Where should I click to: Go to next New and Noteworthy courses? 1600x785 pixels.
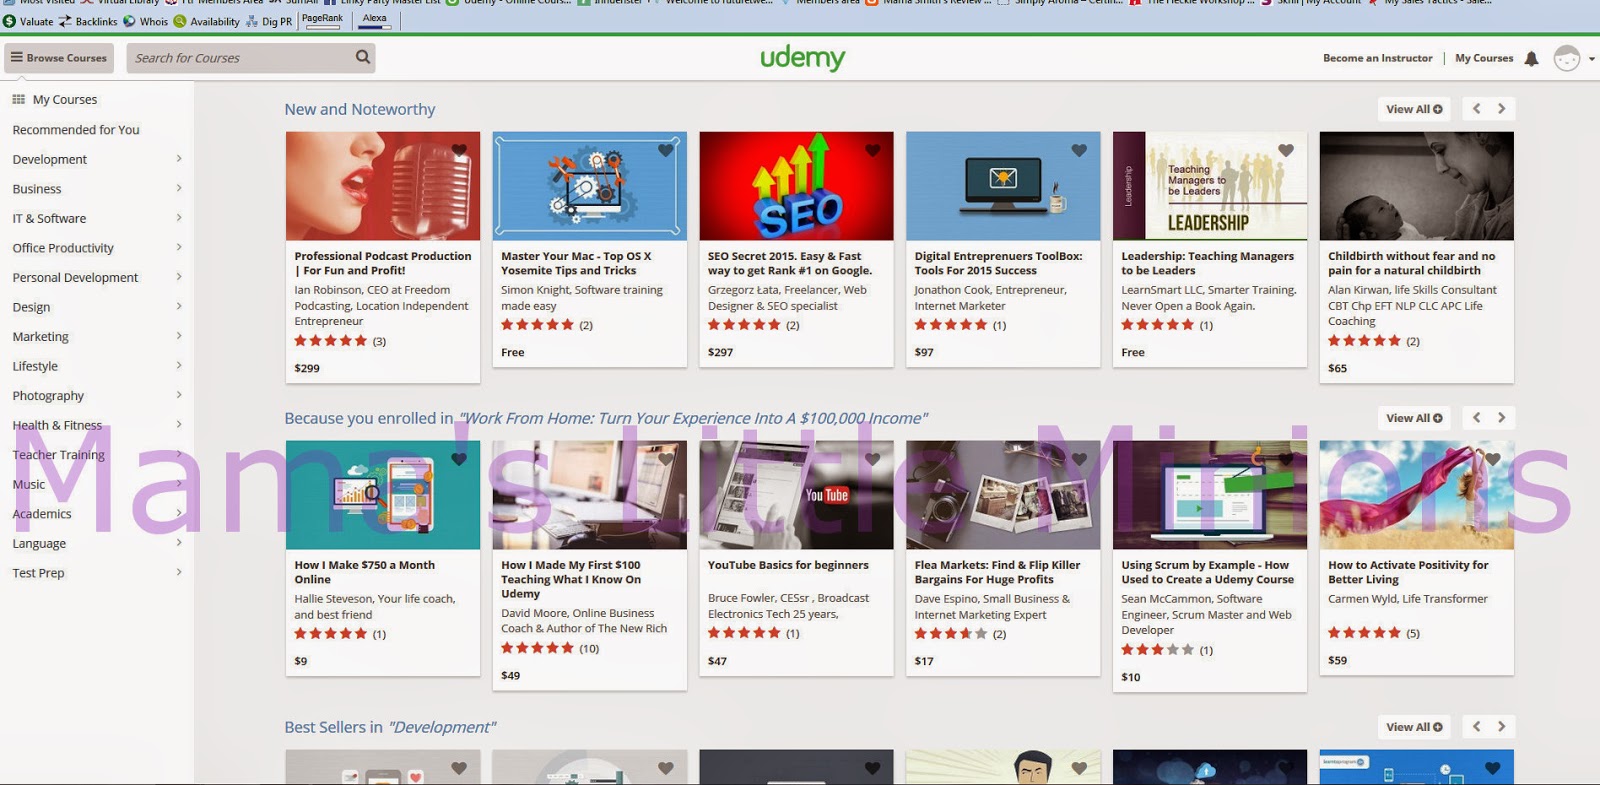pyautogui.click(x=1501, y=109)
